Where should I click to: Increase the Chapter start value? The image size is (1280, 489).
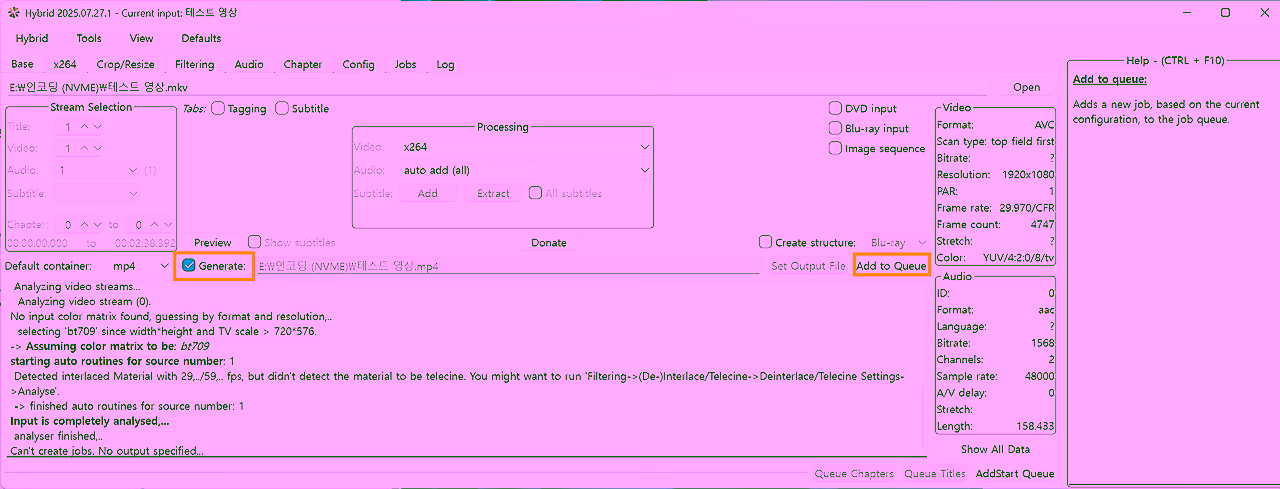click(85, 225)
